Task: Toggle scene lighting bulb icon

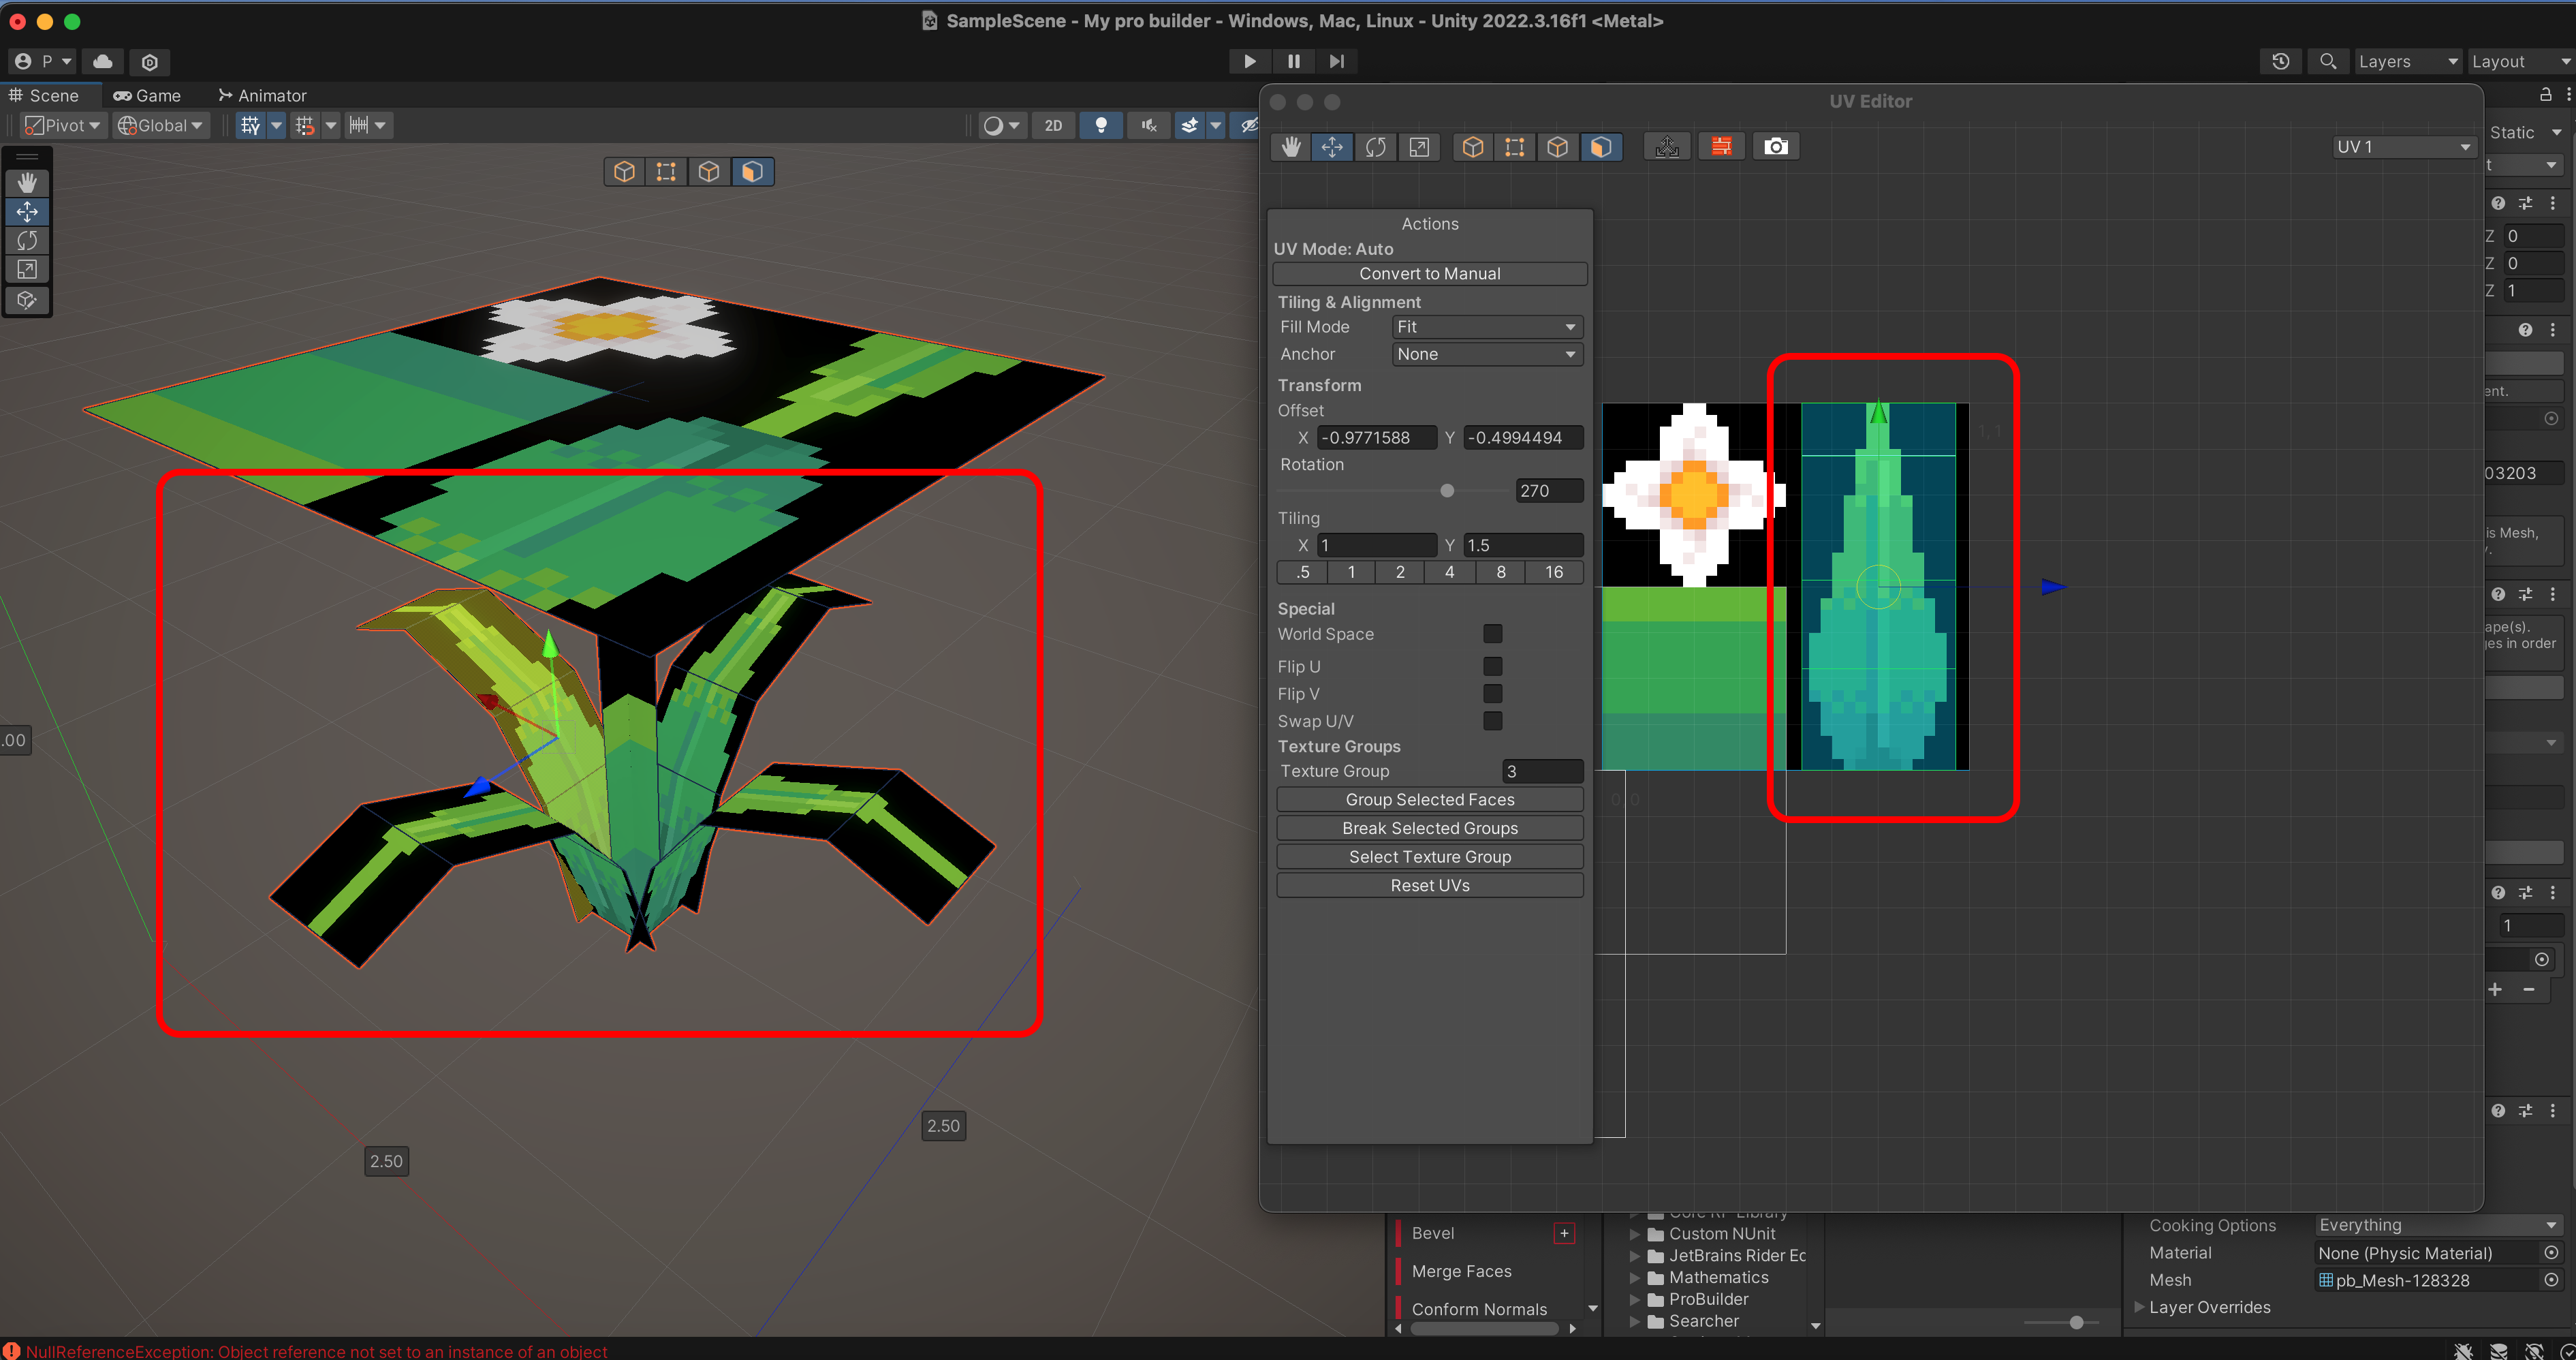Action: point(1101,125)
